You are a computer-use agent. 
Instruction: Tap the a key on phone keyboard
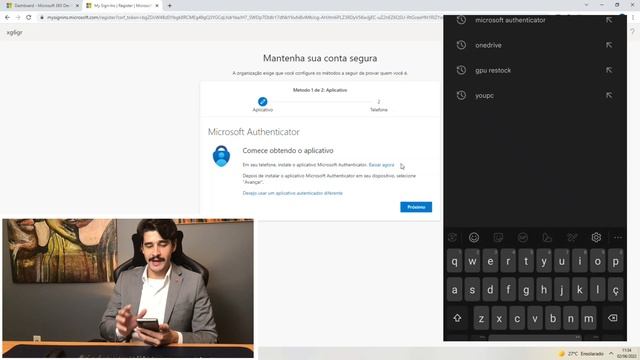click(454, 289)
